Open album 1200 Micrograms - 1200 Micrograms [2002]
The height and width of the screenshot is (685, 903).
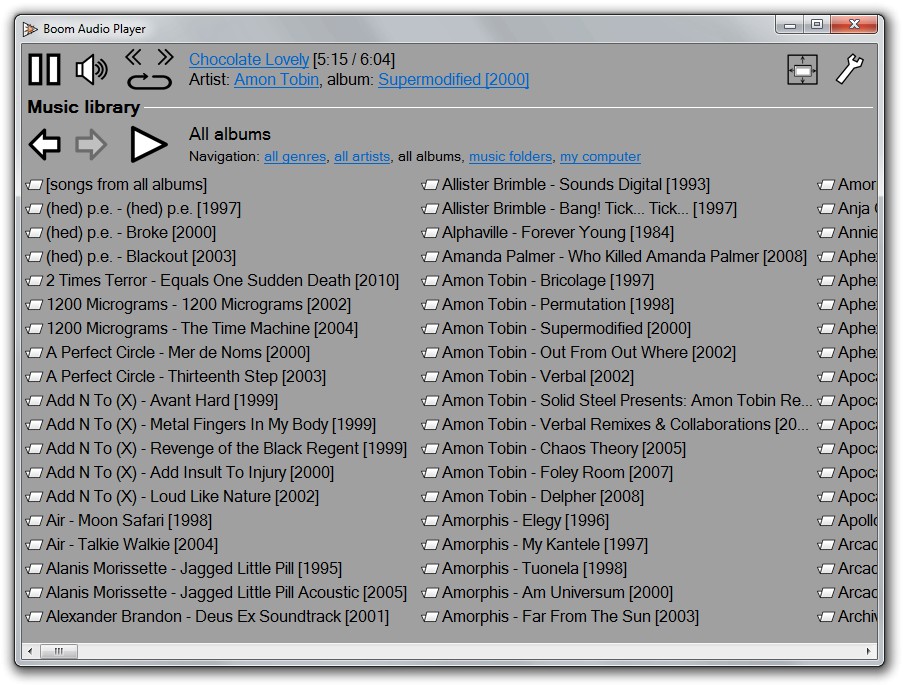199,304
